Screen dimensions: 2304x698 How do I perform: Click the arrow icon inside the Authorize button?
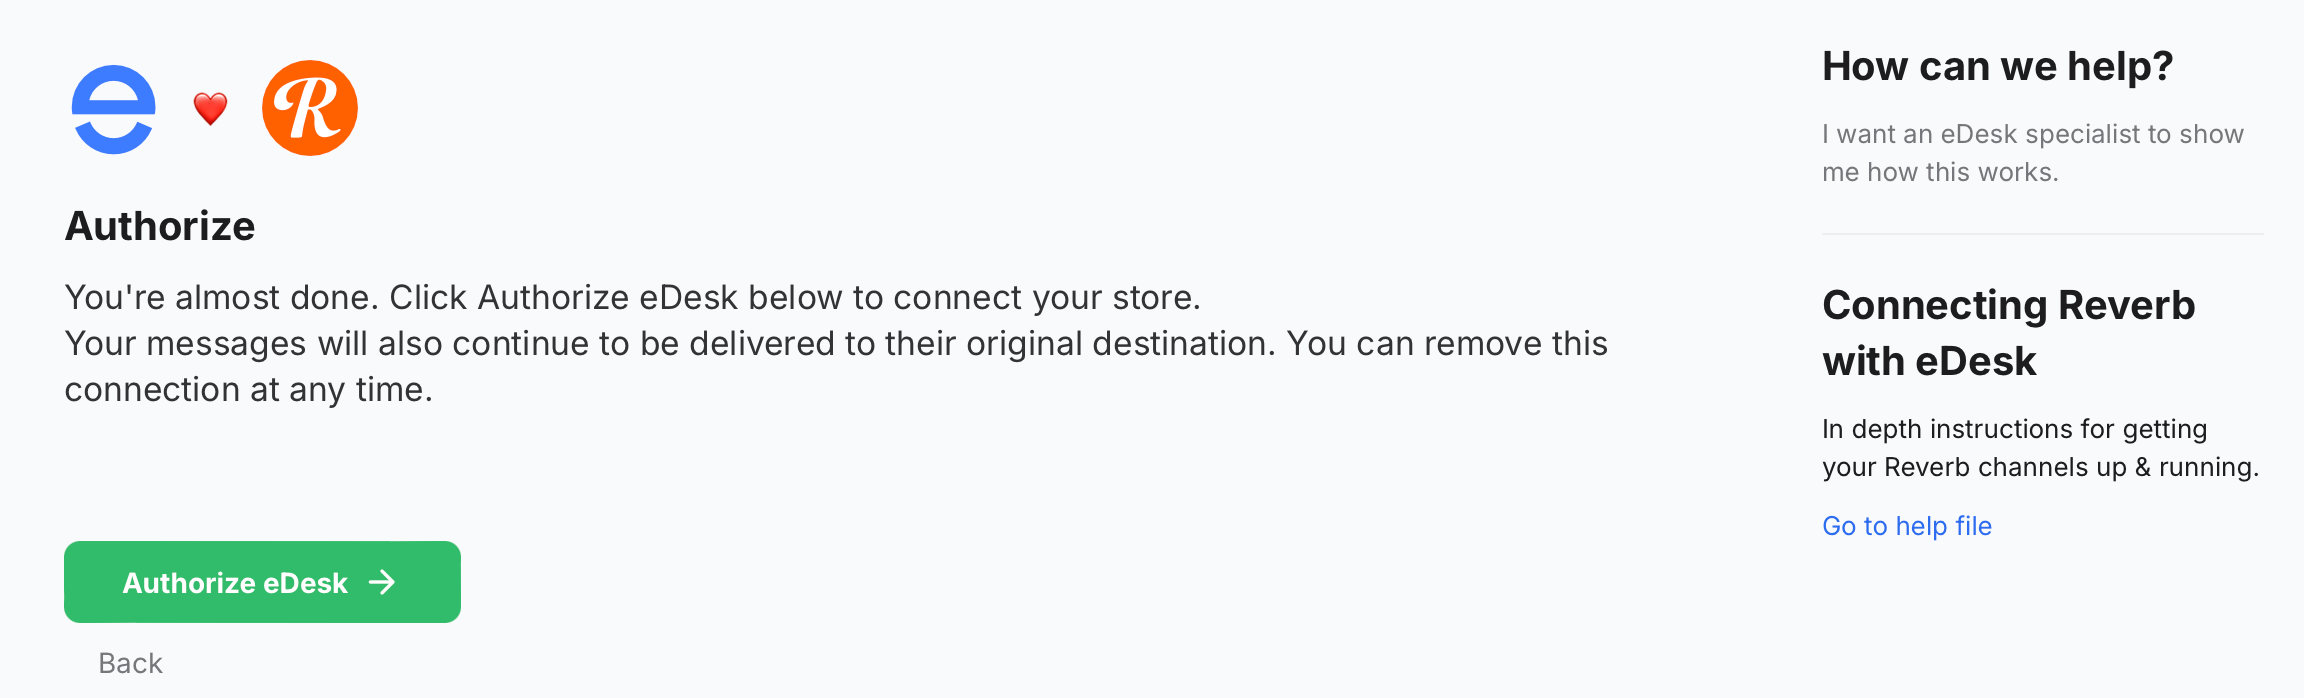(384, 582)
